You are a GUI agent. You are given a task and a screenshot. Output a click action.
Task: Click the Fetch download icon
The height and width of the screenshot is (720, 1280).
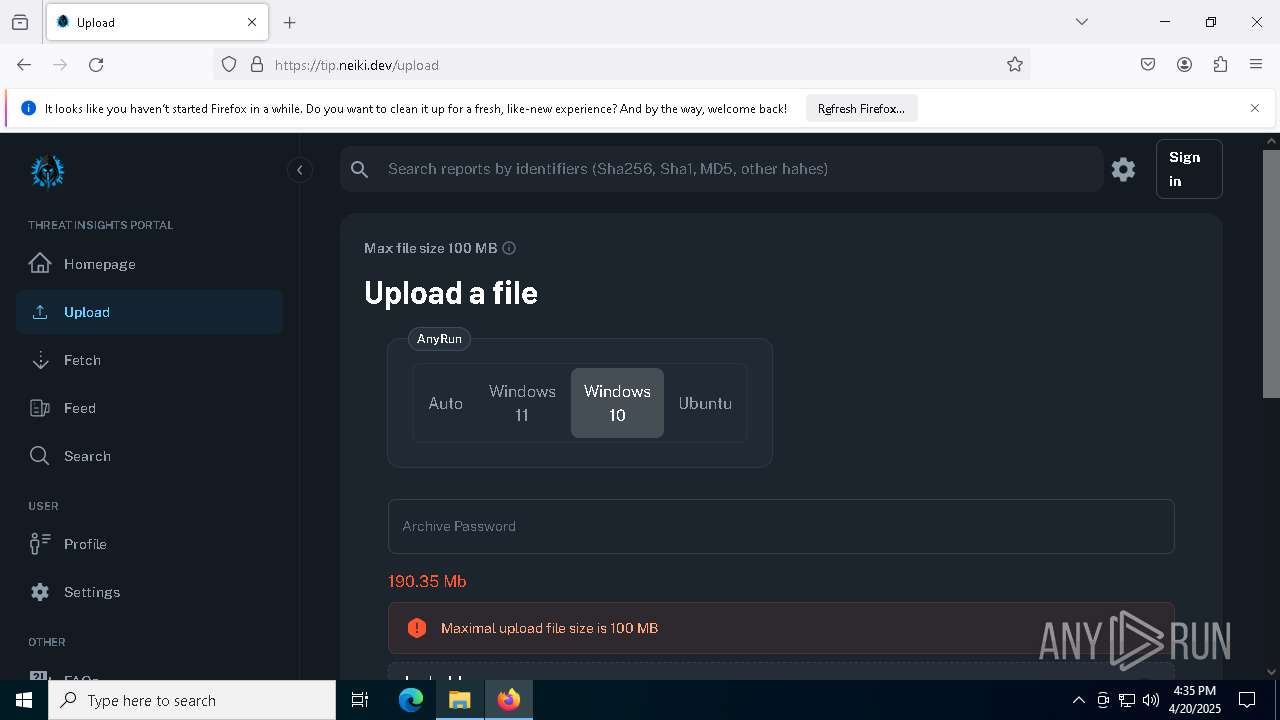coord(40,360)
